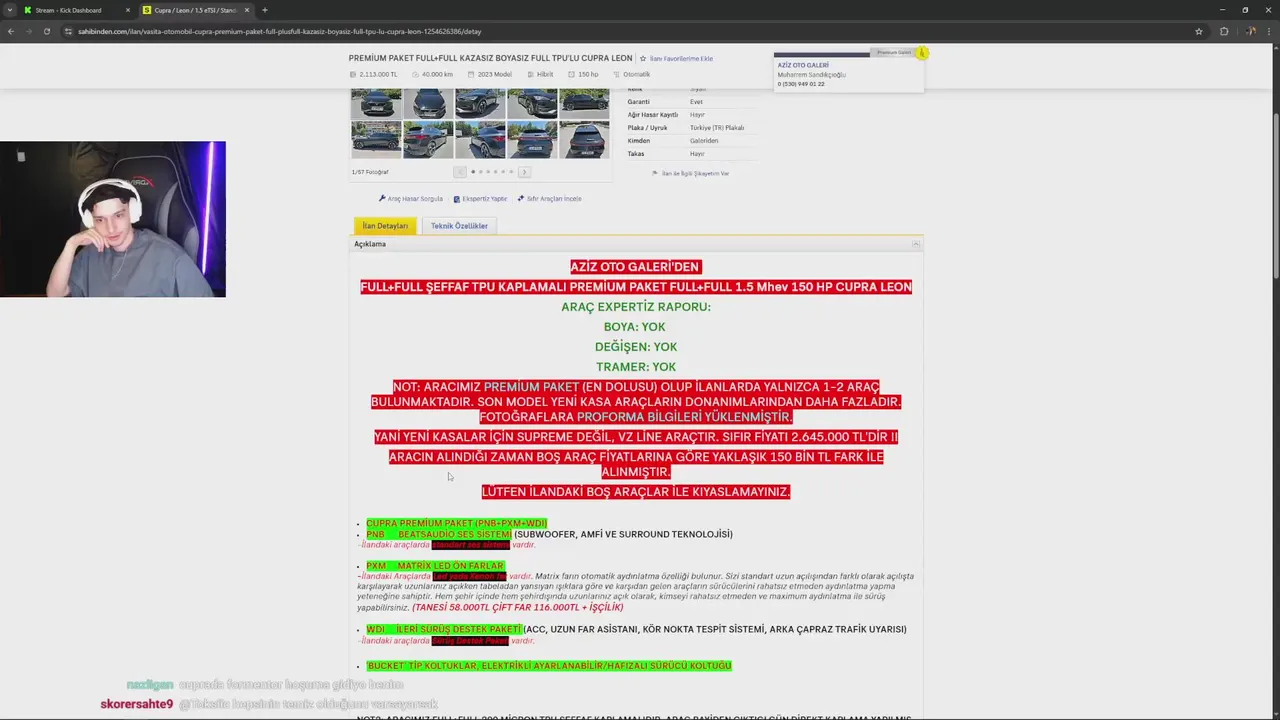This screenshot has height=720, width=1280.
Task: Open third car thumbnail in bottom row
Action: click(x=480, y=140)
